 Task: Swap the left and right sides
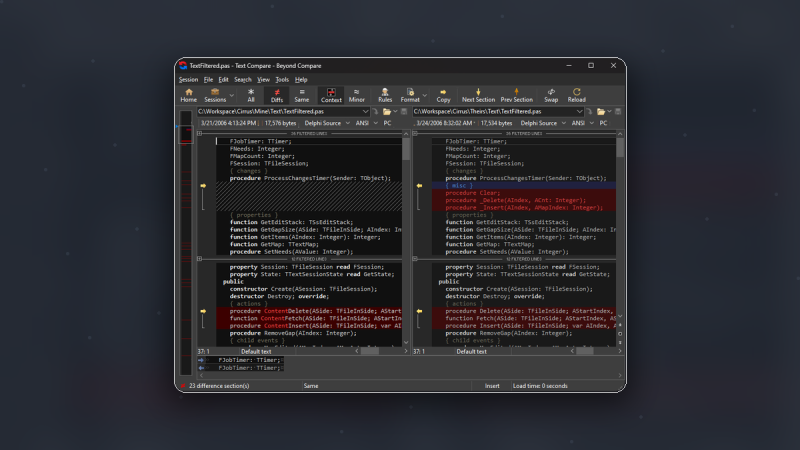pyautogui.click(x=551, y=95)
